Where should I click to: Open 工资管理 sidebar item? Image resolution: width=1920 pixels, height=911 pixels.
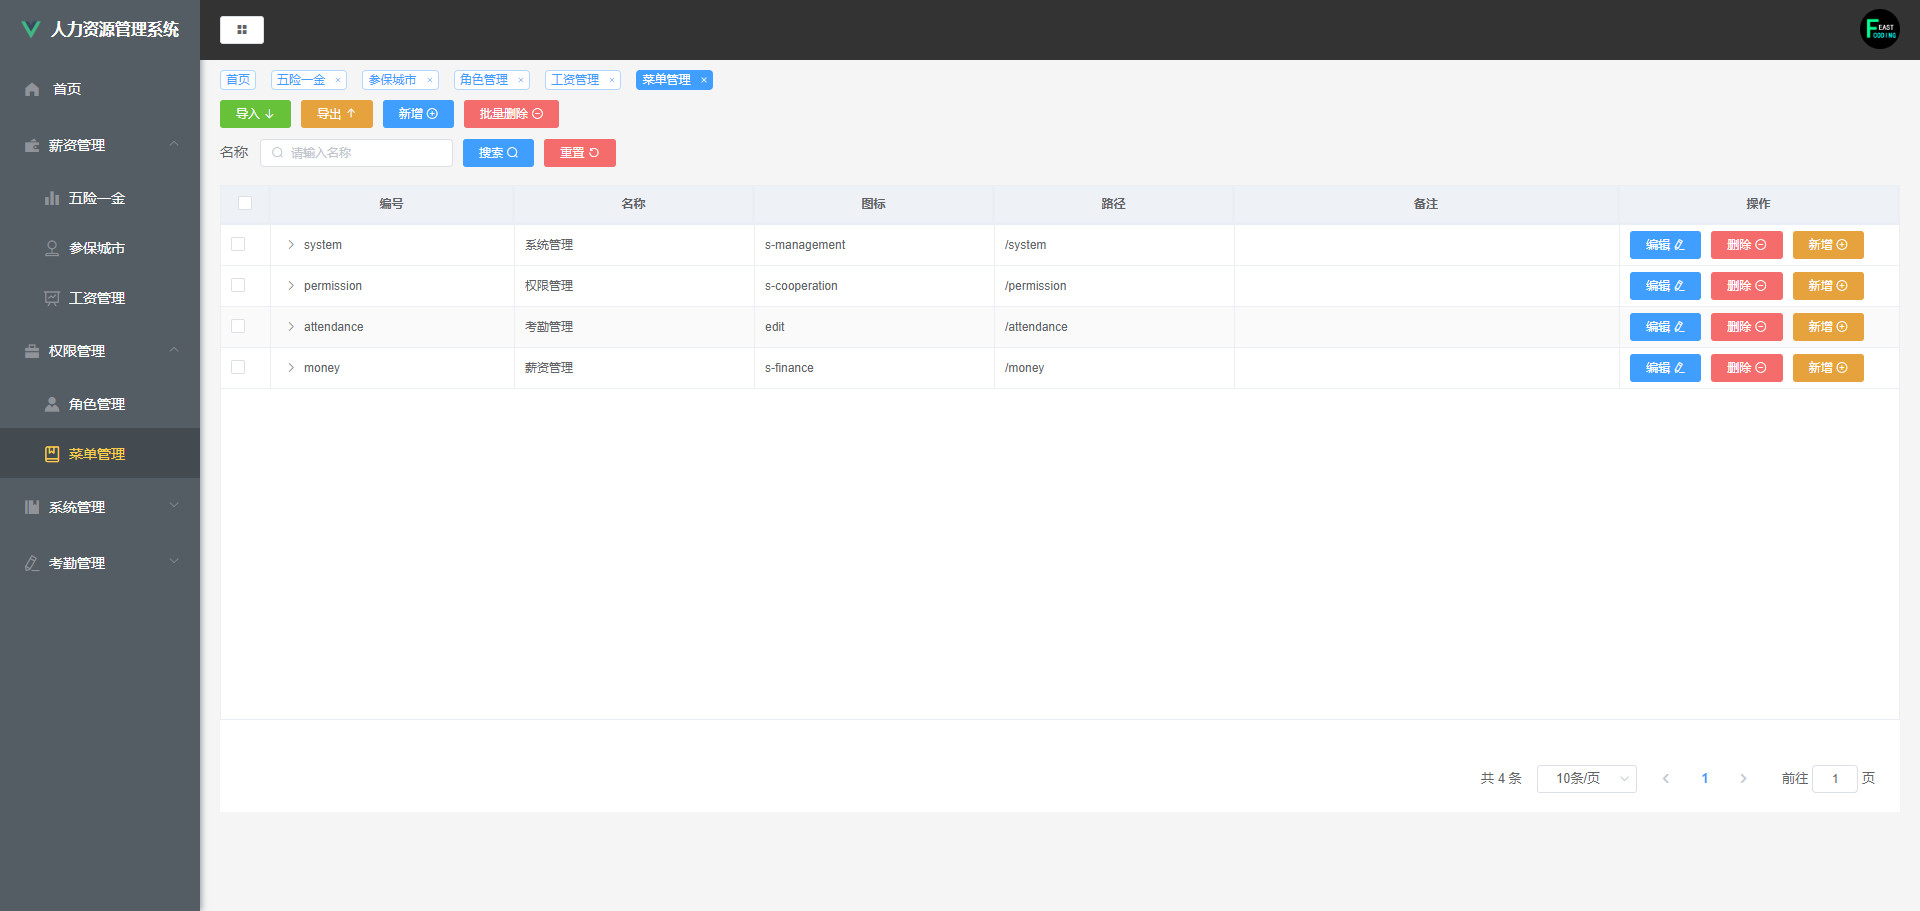pos(100,298)
